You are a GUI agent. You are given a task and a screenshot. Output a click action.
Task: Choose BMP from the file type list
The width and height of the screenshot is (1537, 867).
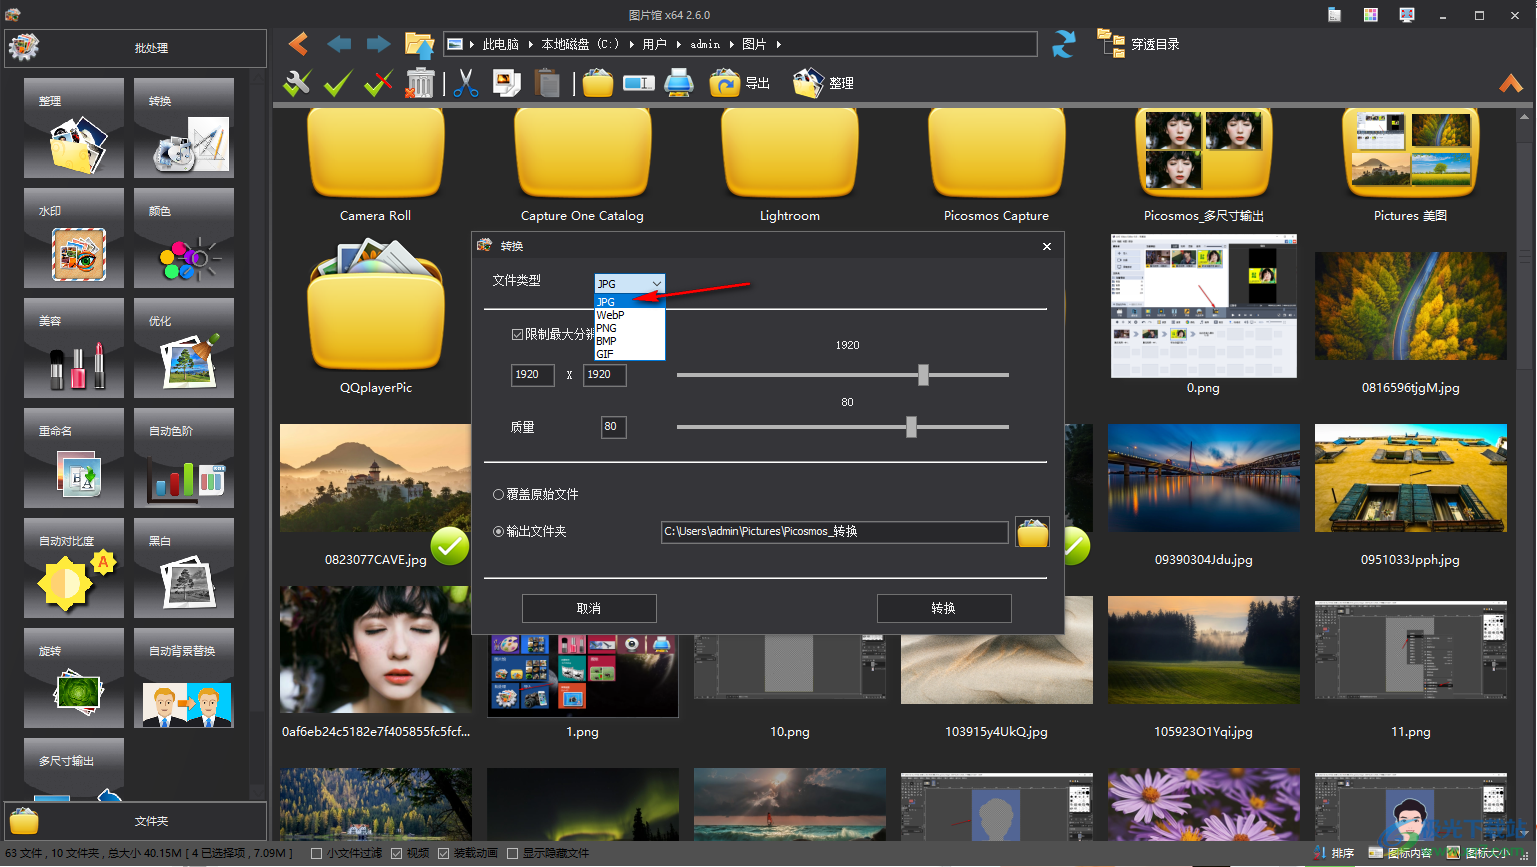pyautogui.click(x=629, y=340)
